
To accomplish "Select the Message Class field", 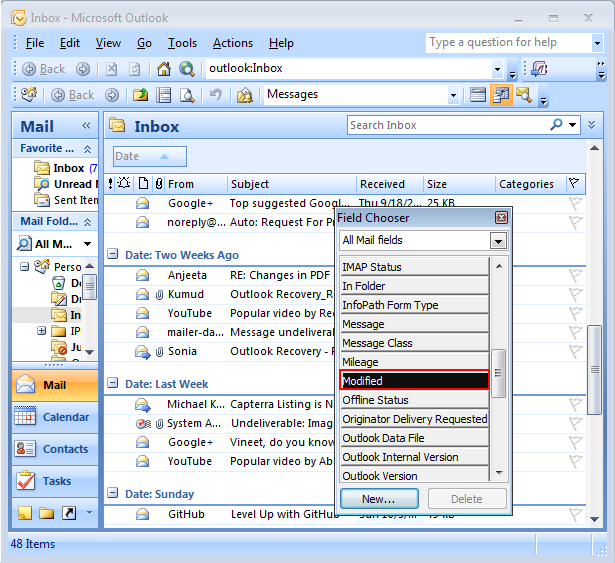I will pos(415,343).
